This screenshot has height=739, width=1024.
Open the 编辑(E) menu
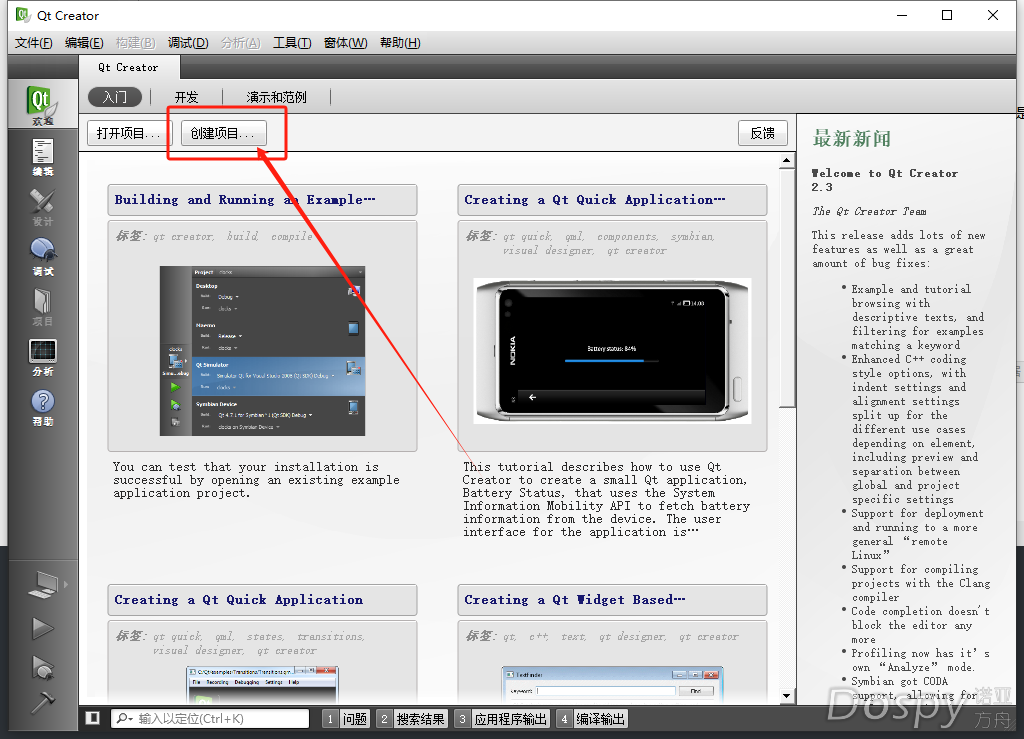(84, 43)
